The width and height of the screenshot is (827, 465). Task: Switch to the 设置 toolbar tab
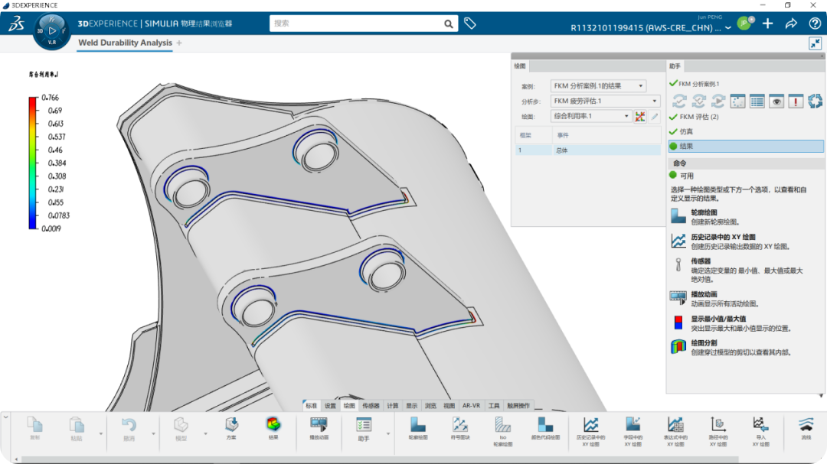(330, 405)
